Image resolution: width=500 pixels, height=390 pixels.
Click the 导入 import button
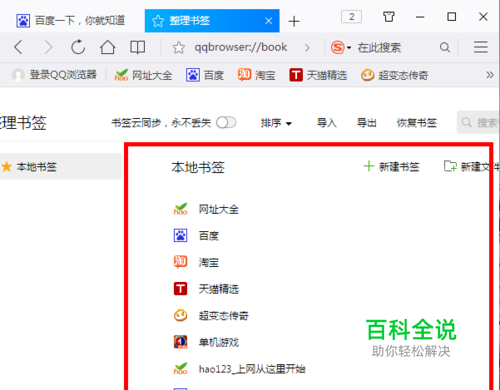[327, 123]
